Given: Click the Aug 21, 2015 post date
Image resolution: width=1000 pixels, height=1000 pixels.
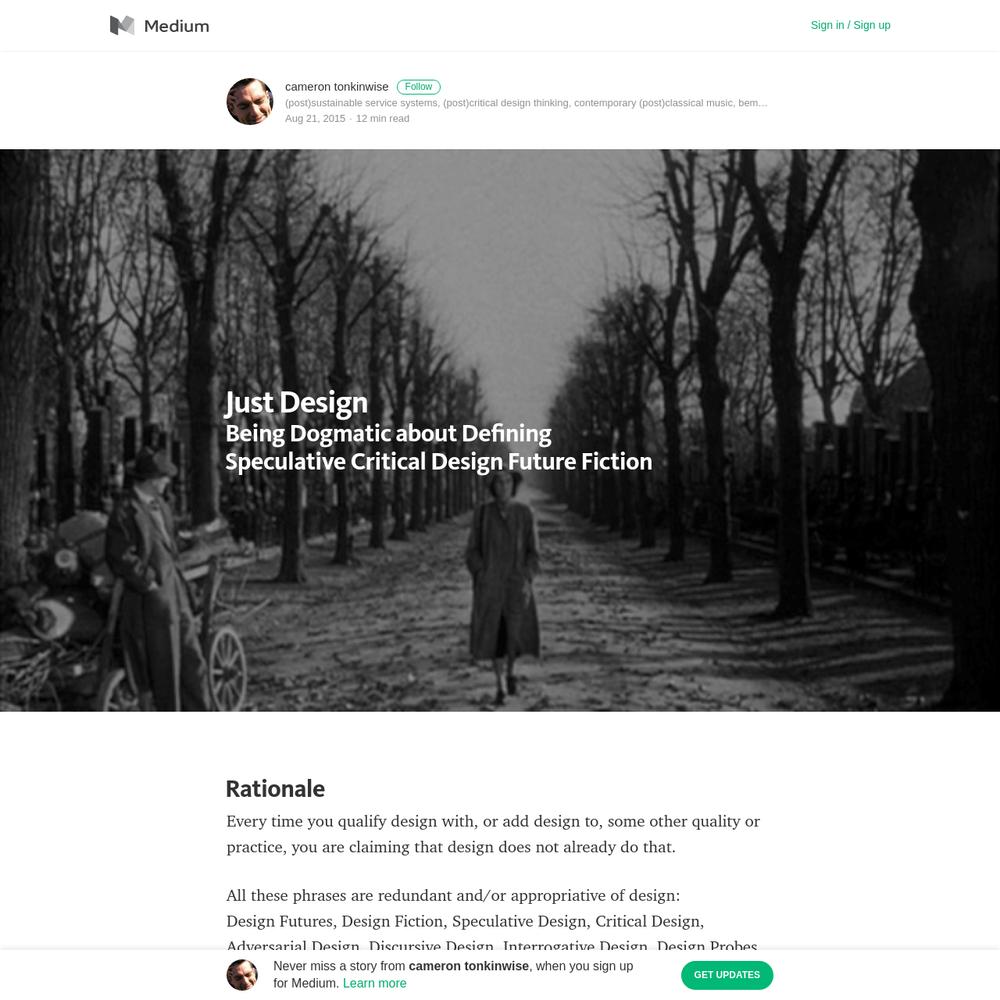Looking at the screenshot, I should (315, 119).
